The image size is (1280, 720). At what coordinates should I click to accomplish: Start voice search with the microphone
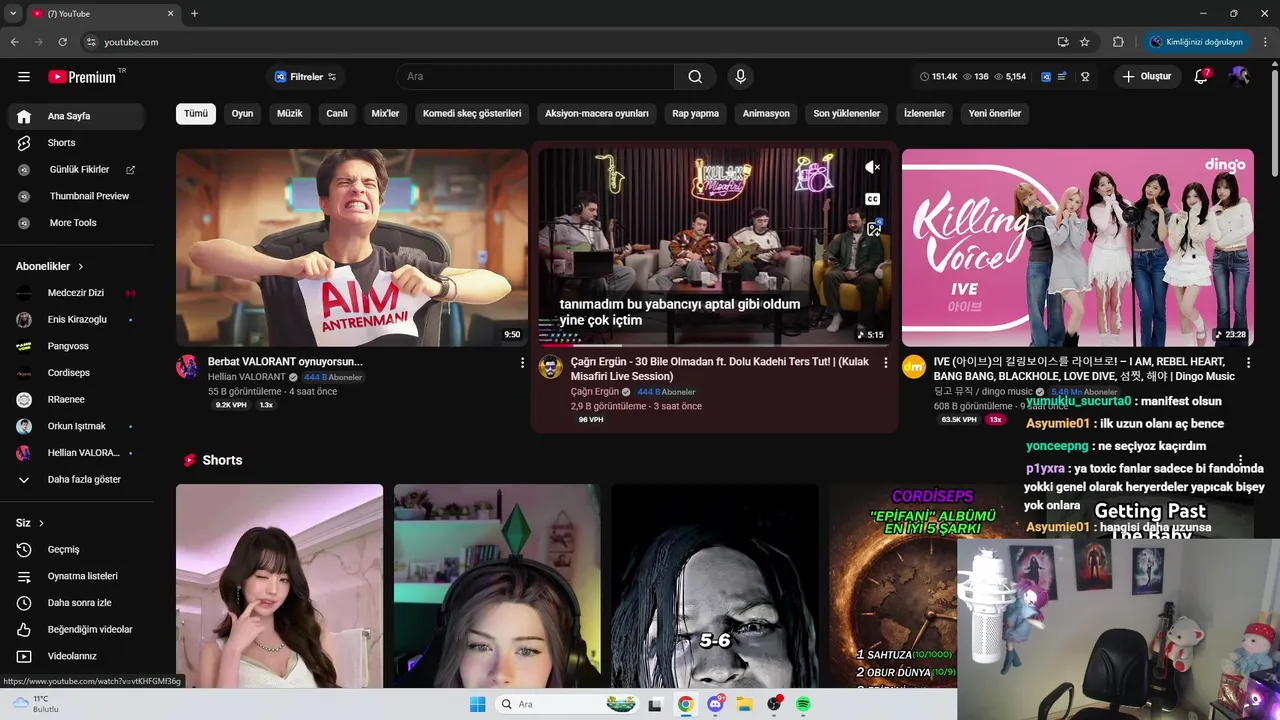click(x=740, y=77)
